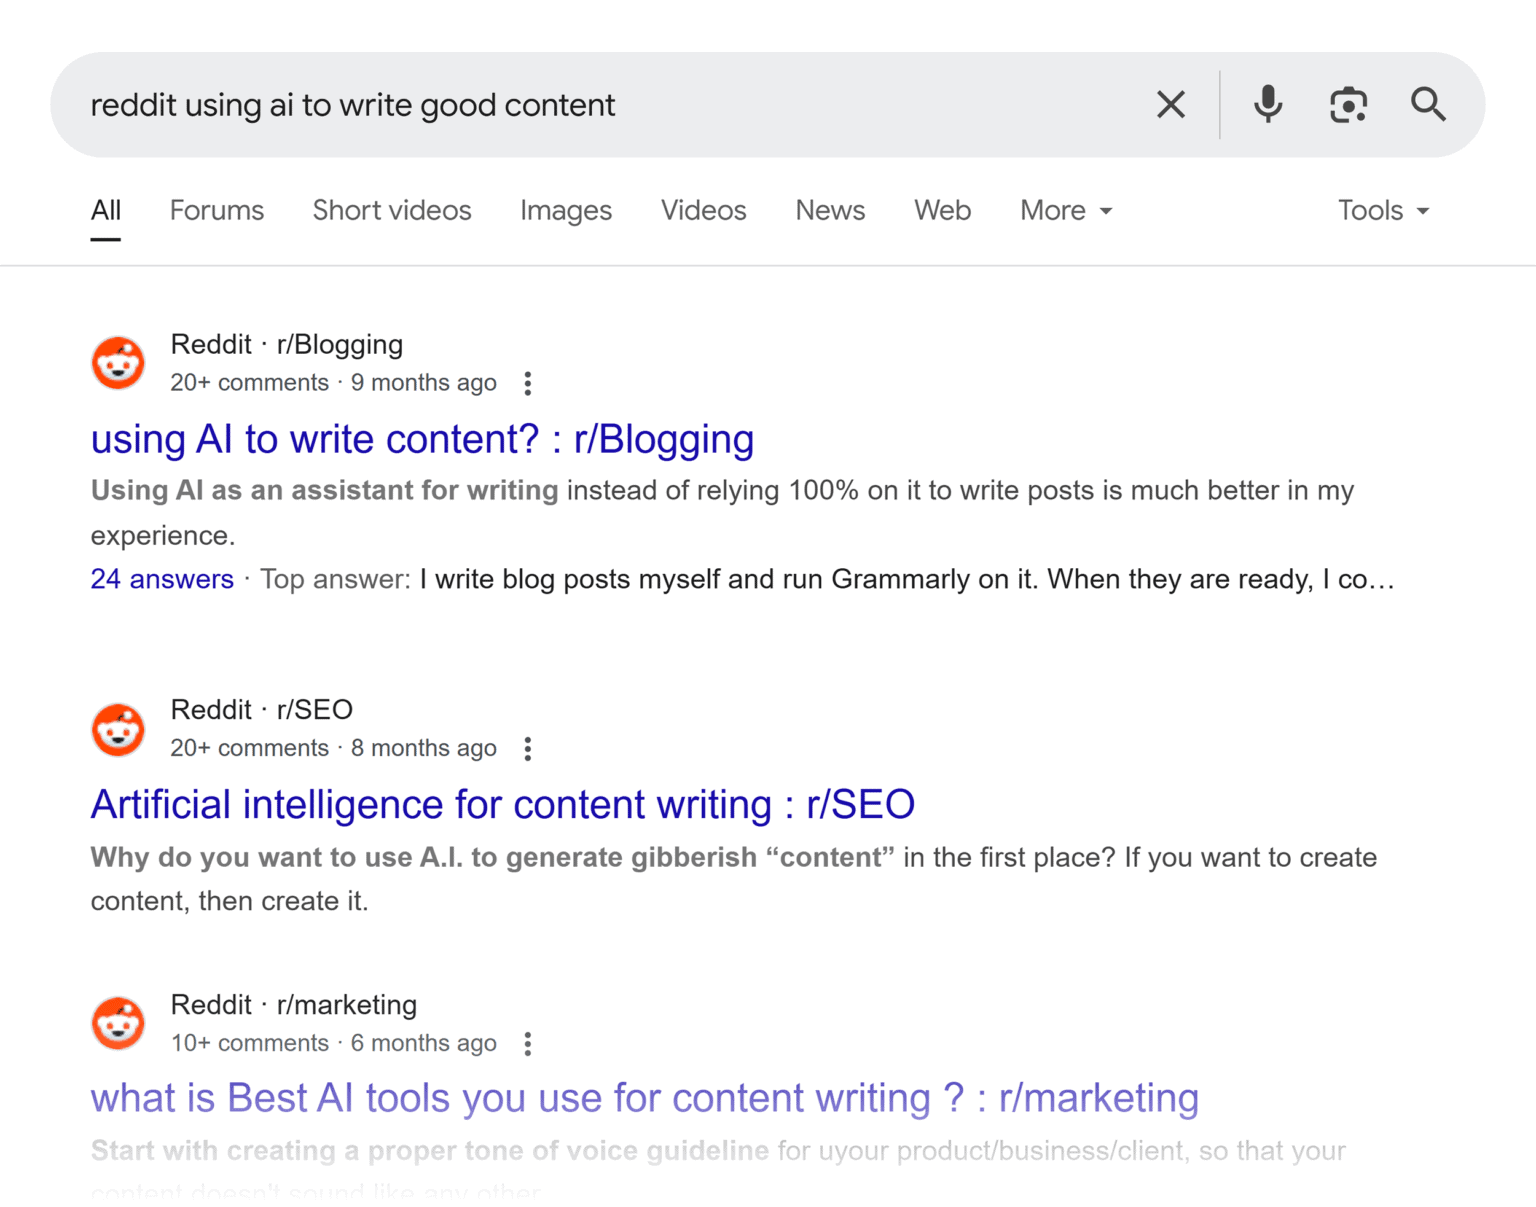
Task: Open the Tools dropdown menu
Action: click(1383, 211)
